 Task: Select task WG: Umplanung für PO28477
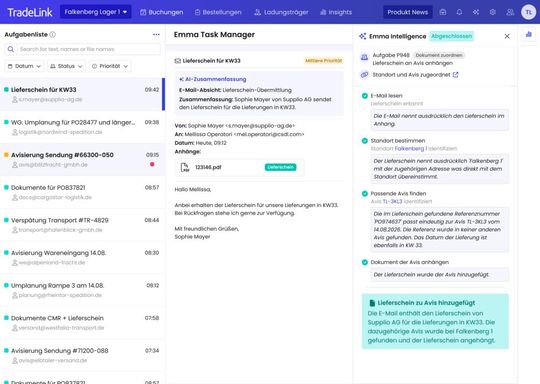(x=82, y=127)
